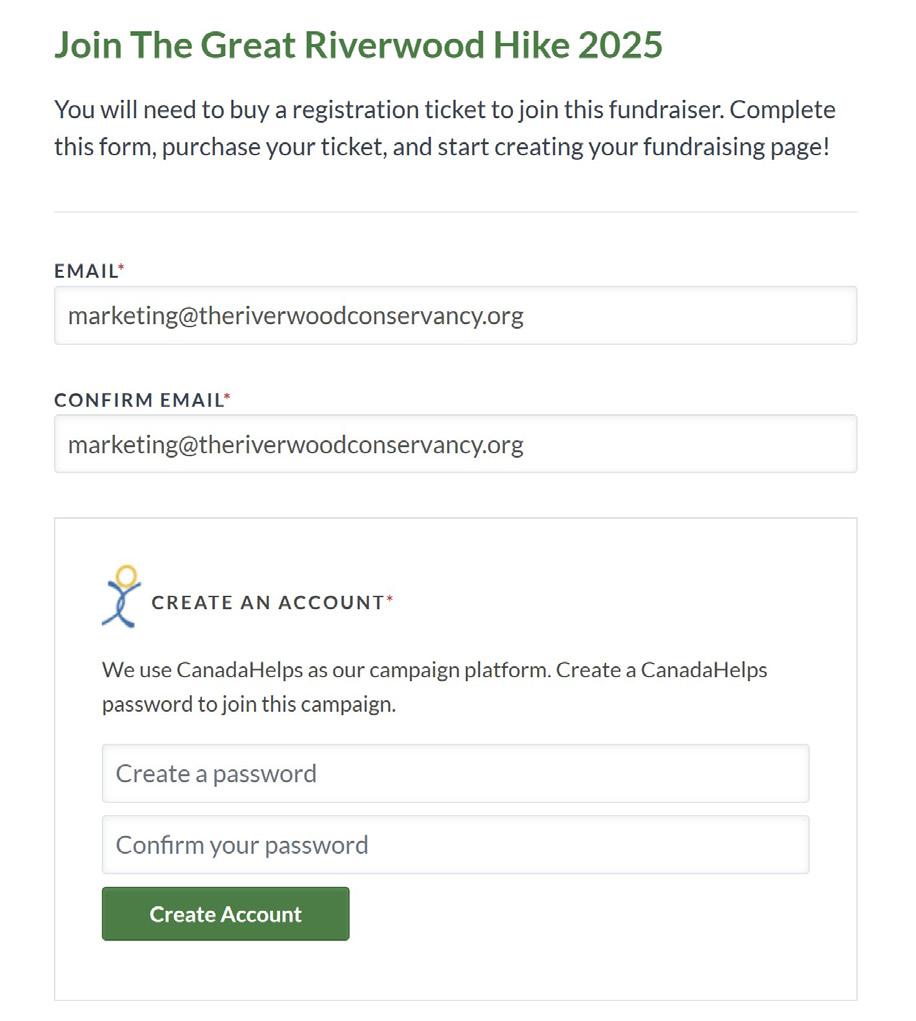Click the red asterisk beside EMAIL

coord(122,268)
